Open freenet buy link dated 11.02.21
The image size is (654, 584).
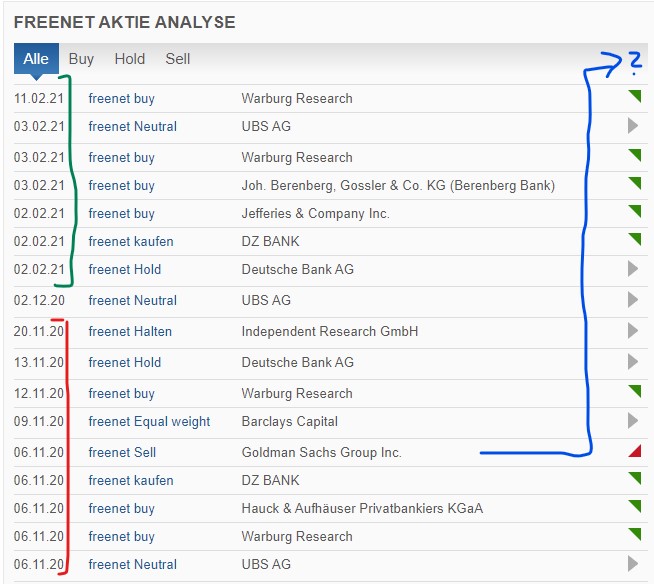tap(121, 98)
